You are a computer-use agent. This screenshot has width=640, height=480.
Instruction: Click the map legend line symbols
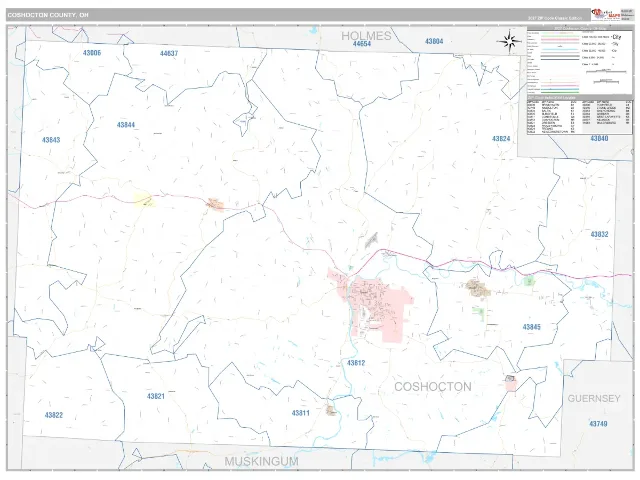(560, 61)
